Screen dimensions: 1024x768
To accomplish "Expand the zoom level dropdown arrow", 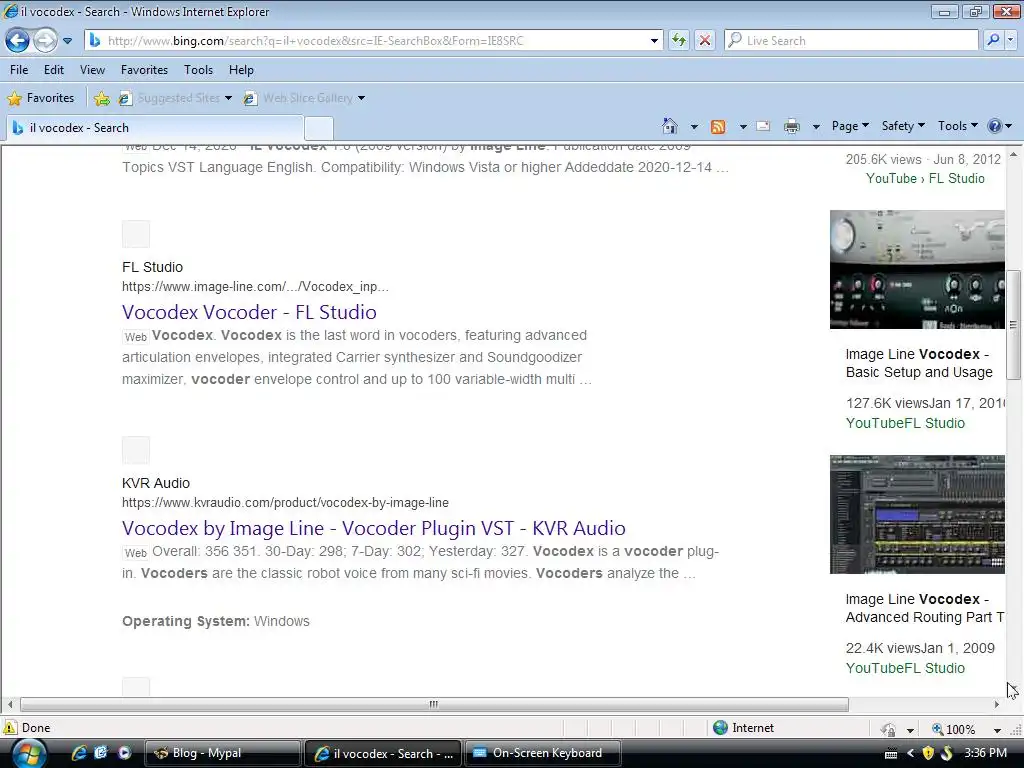I will point(997,729).
